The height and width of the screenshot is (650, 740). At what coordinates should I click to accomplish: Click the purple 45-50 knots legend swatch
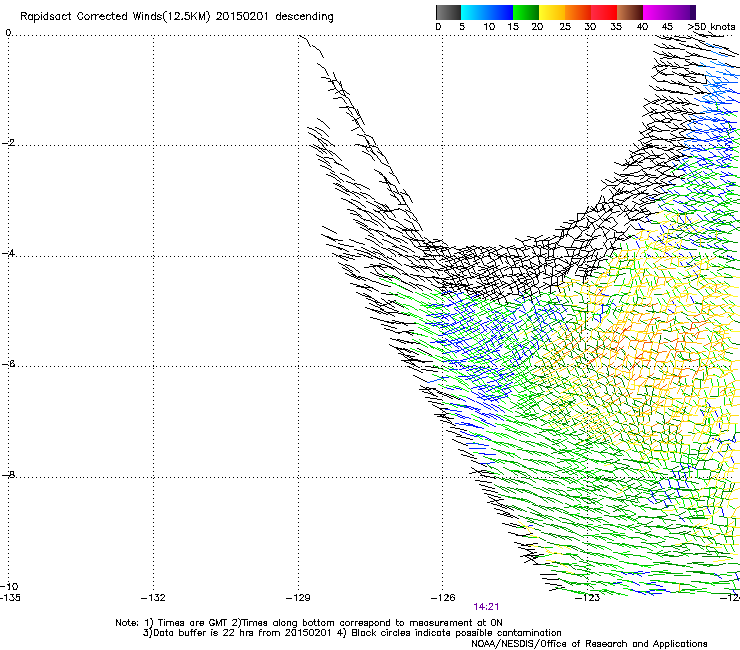[682, 12]
